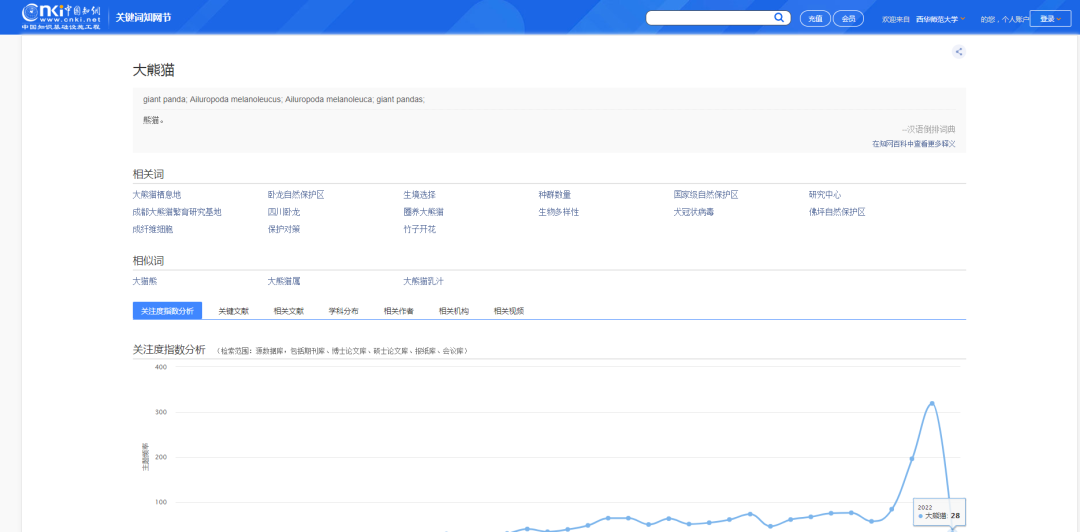Click 在知网百科中查看更多释义 link
Viewport: 1080px width, 532px height.
(x=913, y=144)
